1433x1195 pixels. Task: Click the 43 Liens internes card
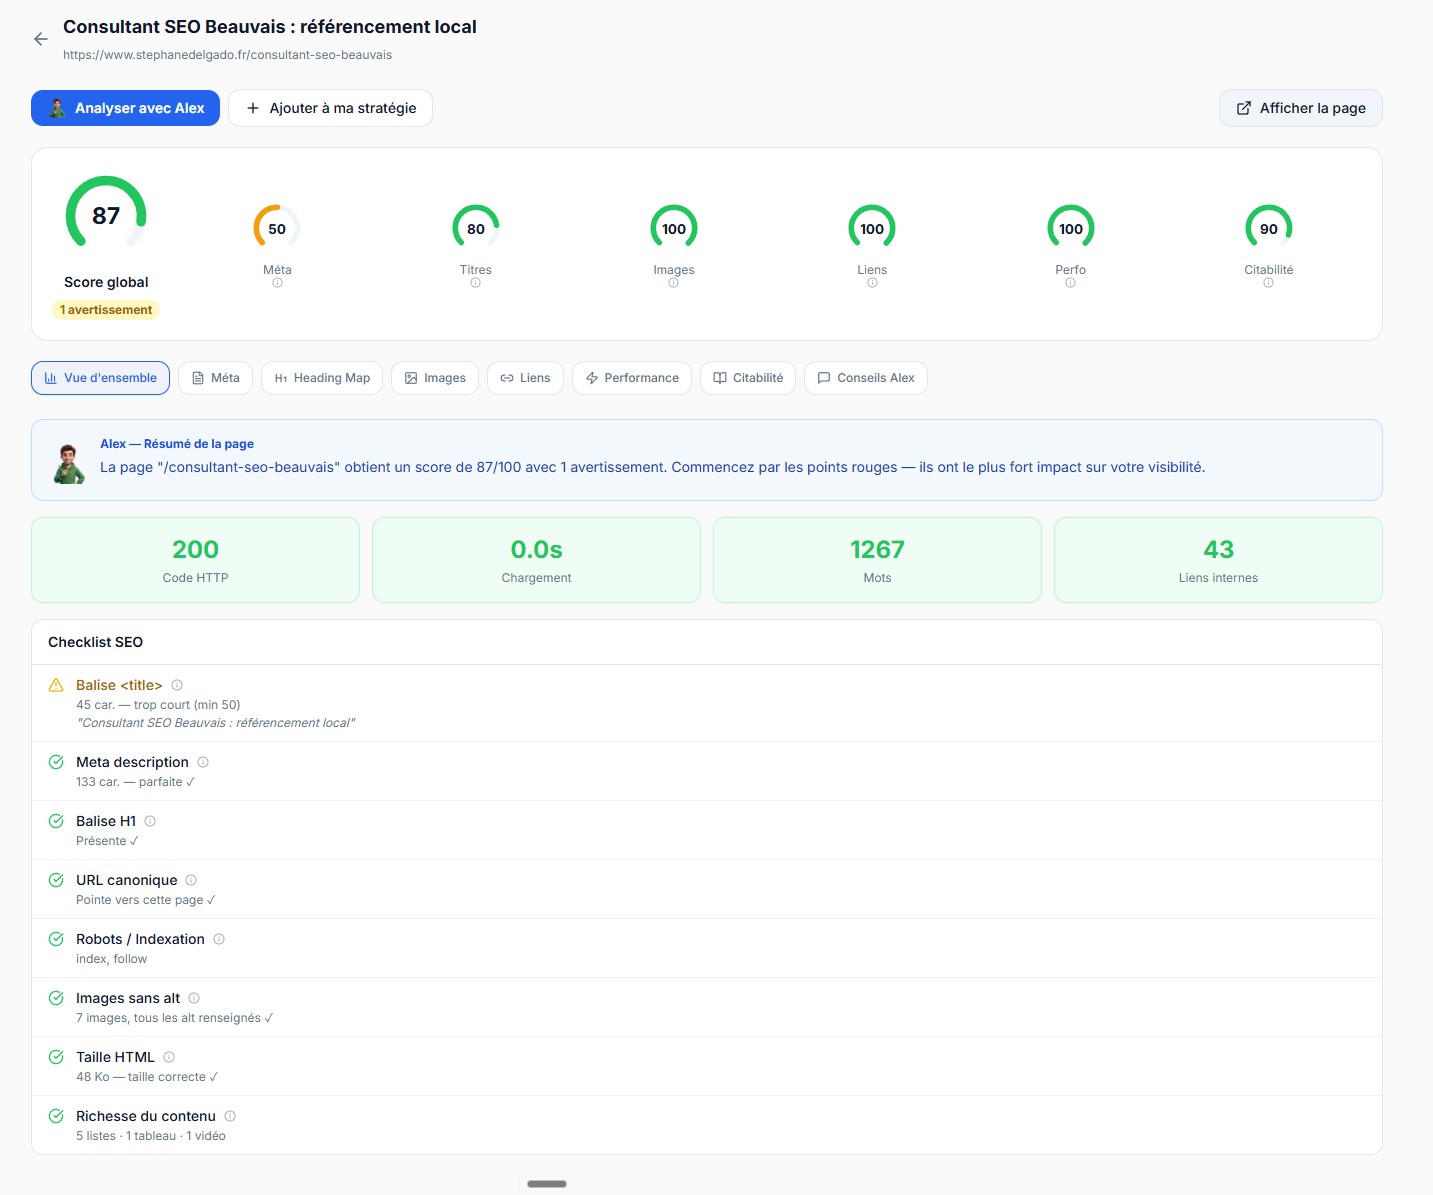pyautogui.click(x=1218, y=560)
